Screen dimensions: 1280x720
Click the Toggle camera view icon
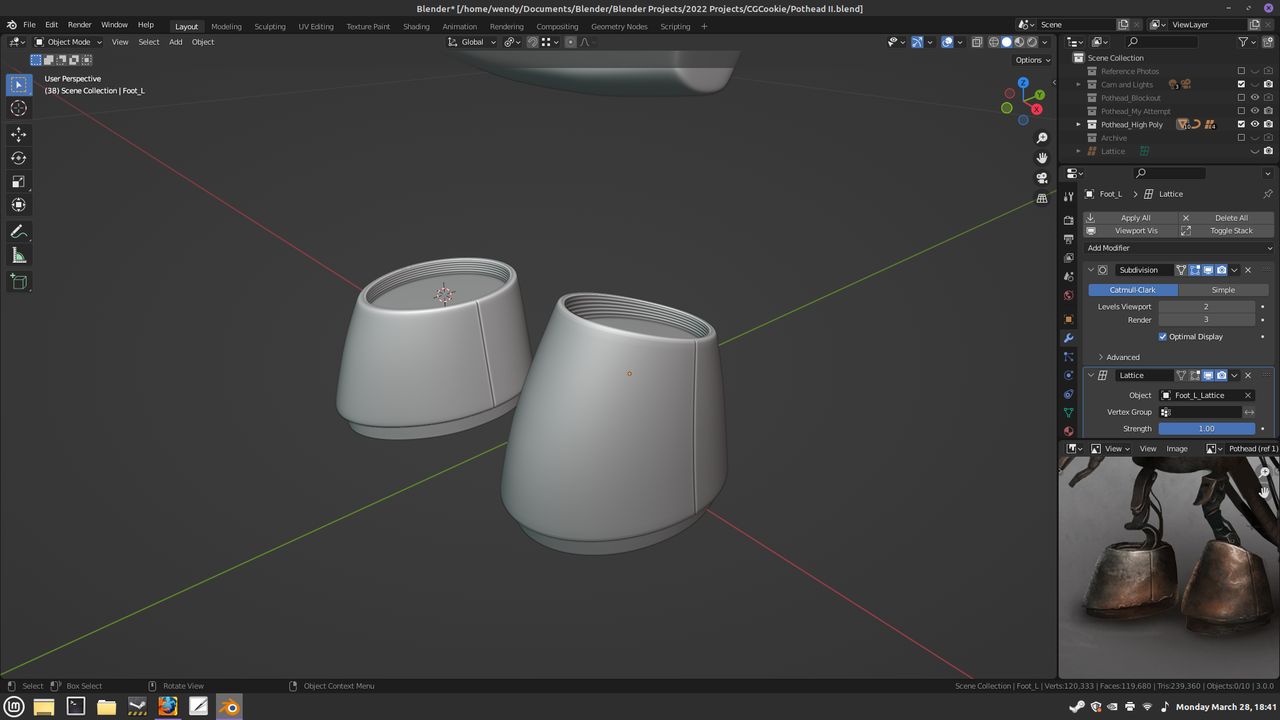point(1042,178)
